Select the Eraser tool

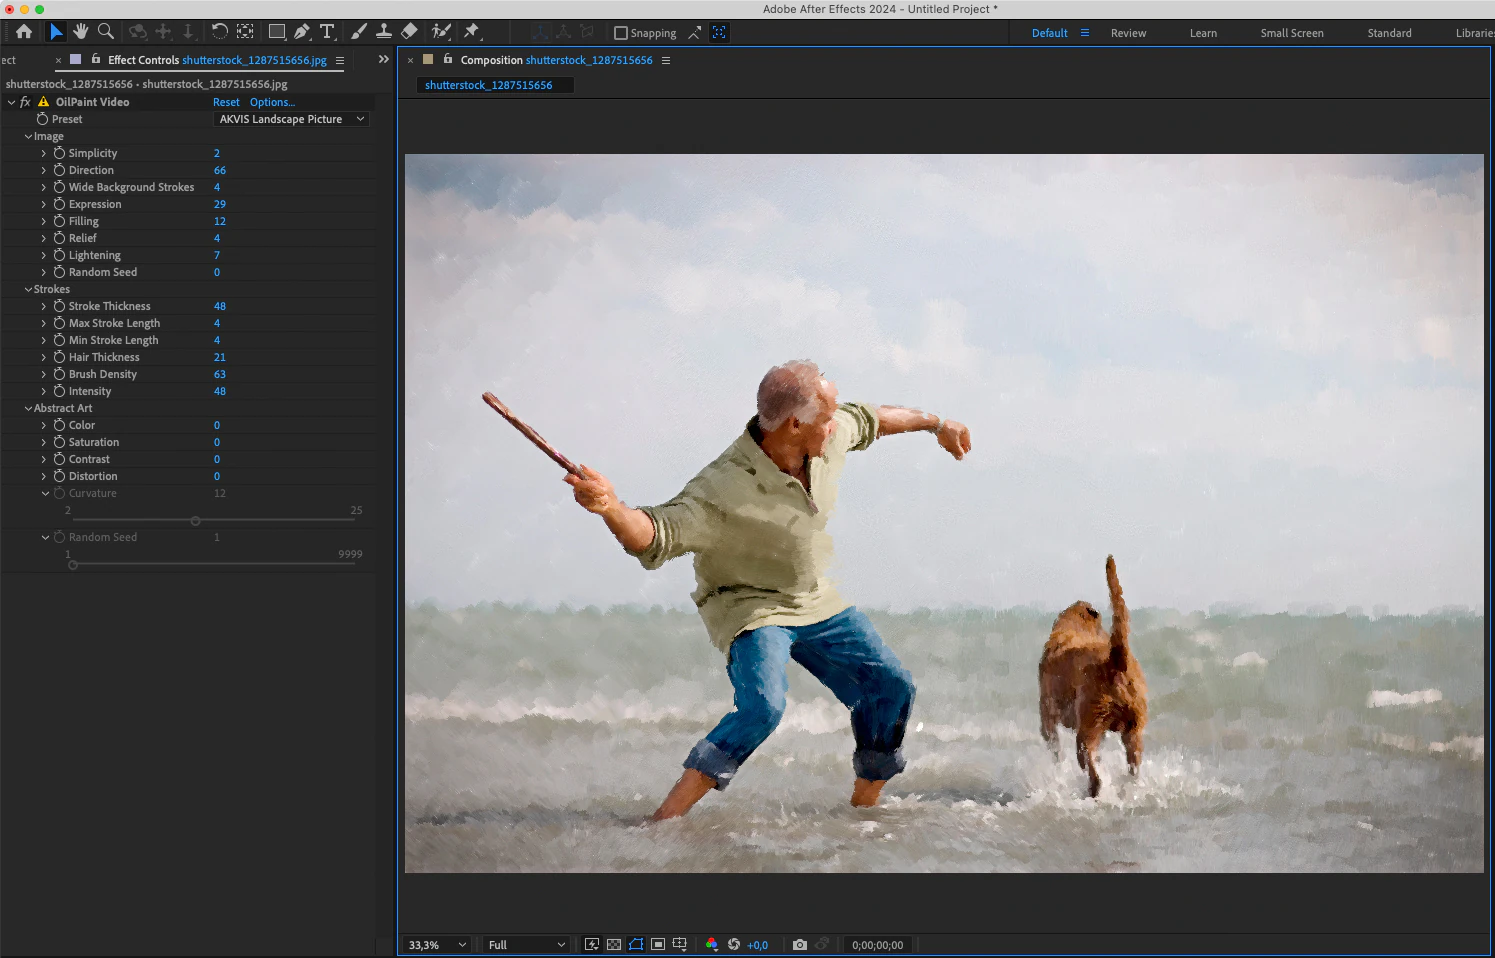pyautogui.click(x=409, y=32)
